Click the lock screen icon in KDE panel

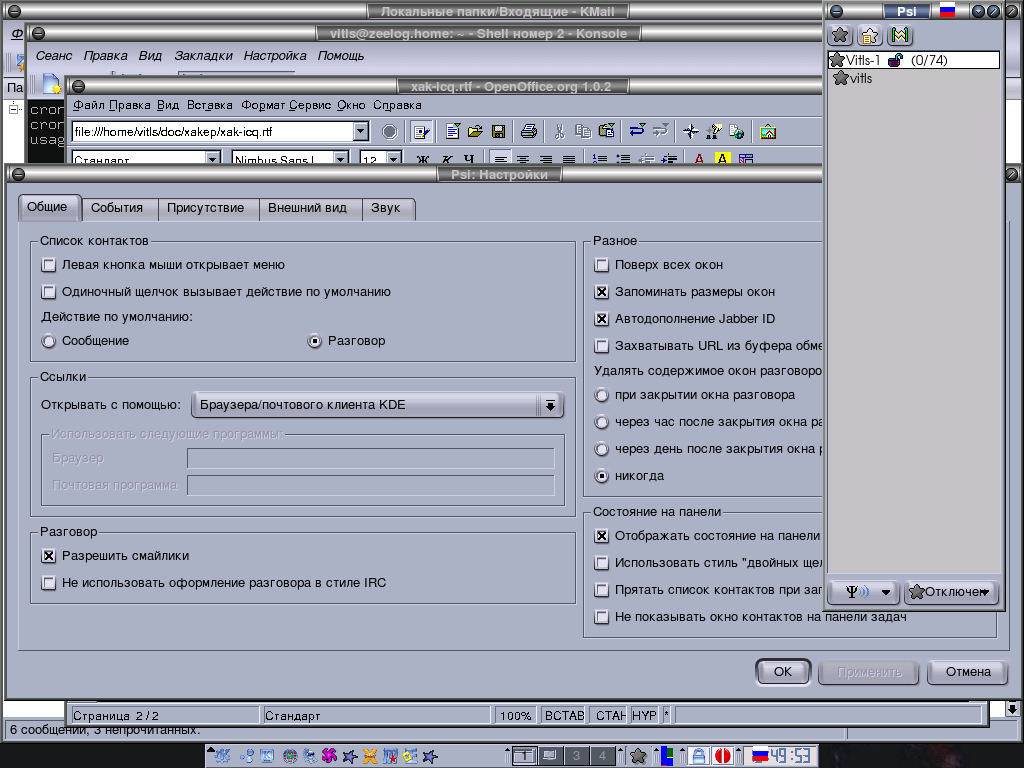pos(699,756)
